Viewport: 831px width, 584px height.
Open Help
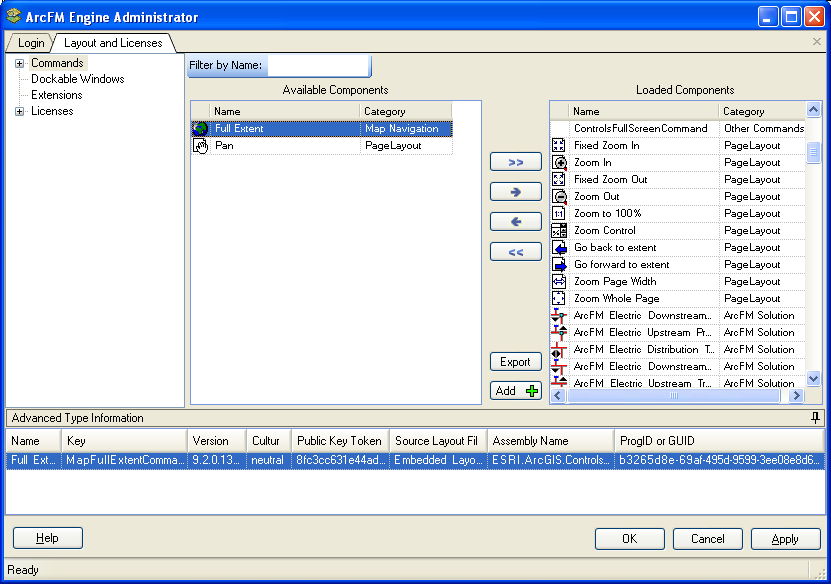tap(48, 538)
